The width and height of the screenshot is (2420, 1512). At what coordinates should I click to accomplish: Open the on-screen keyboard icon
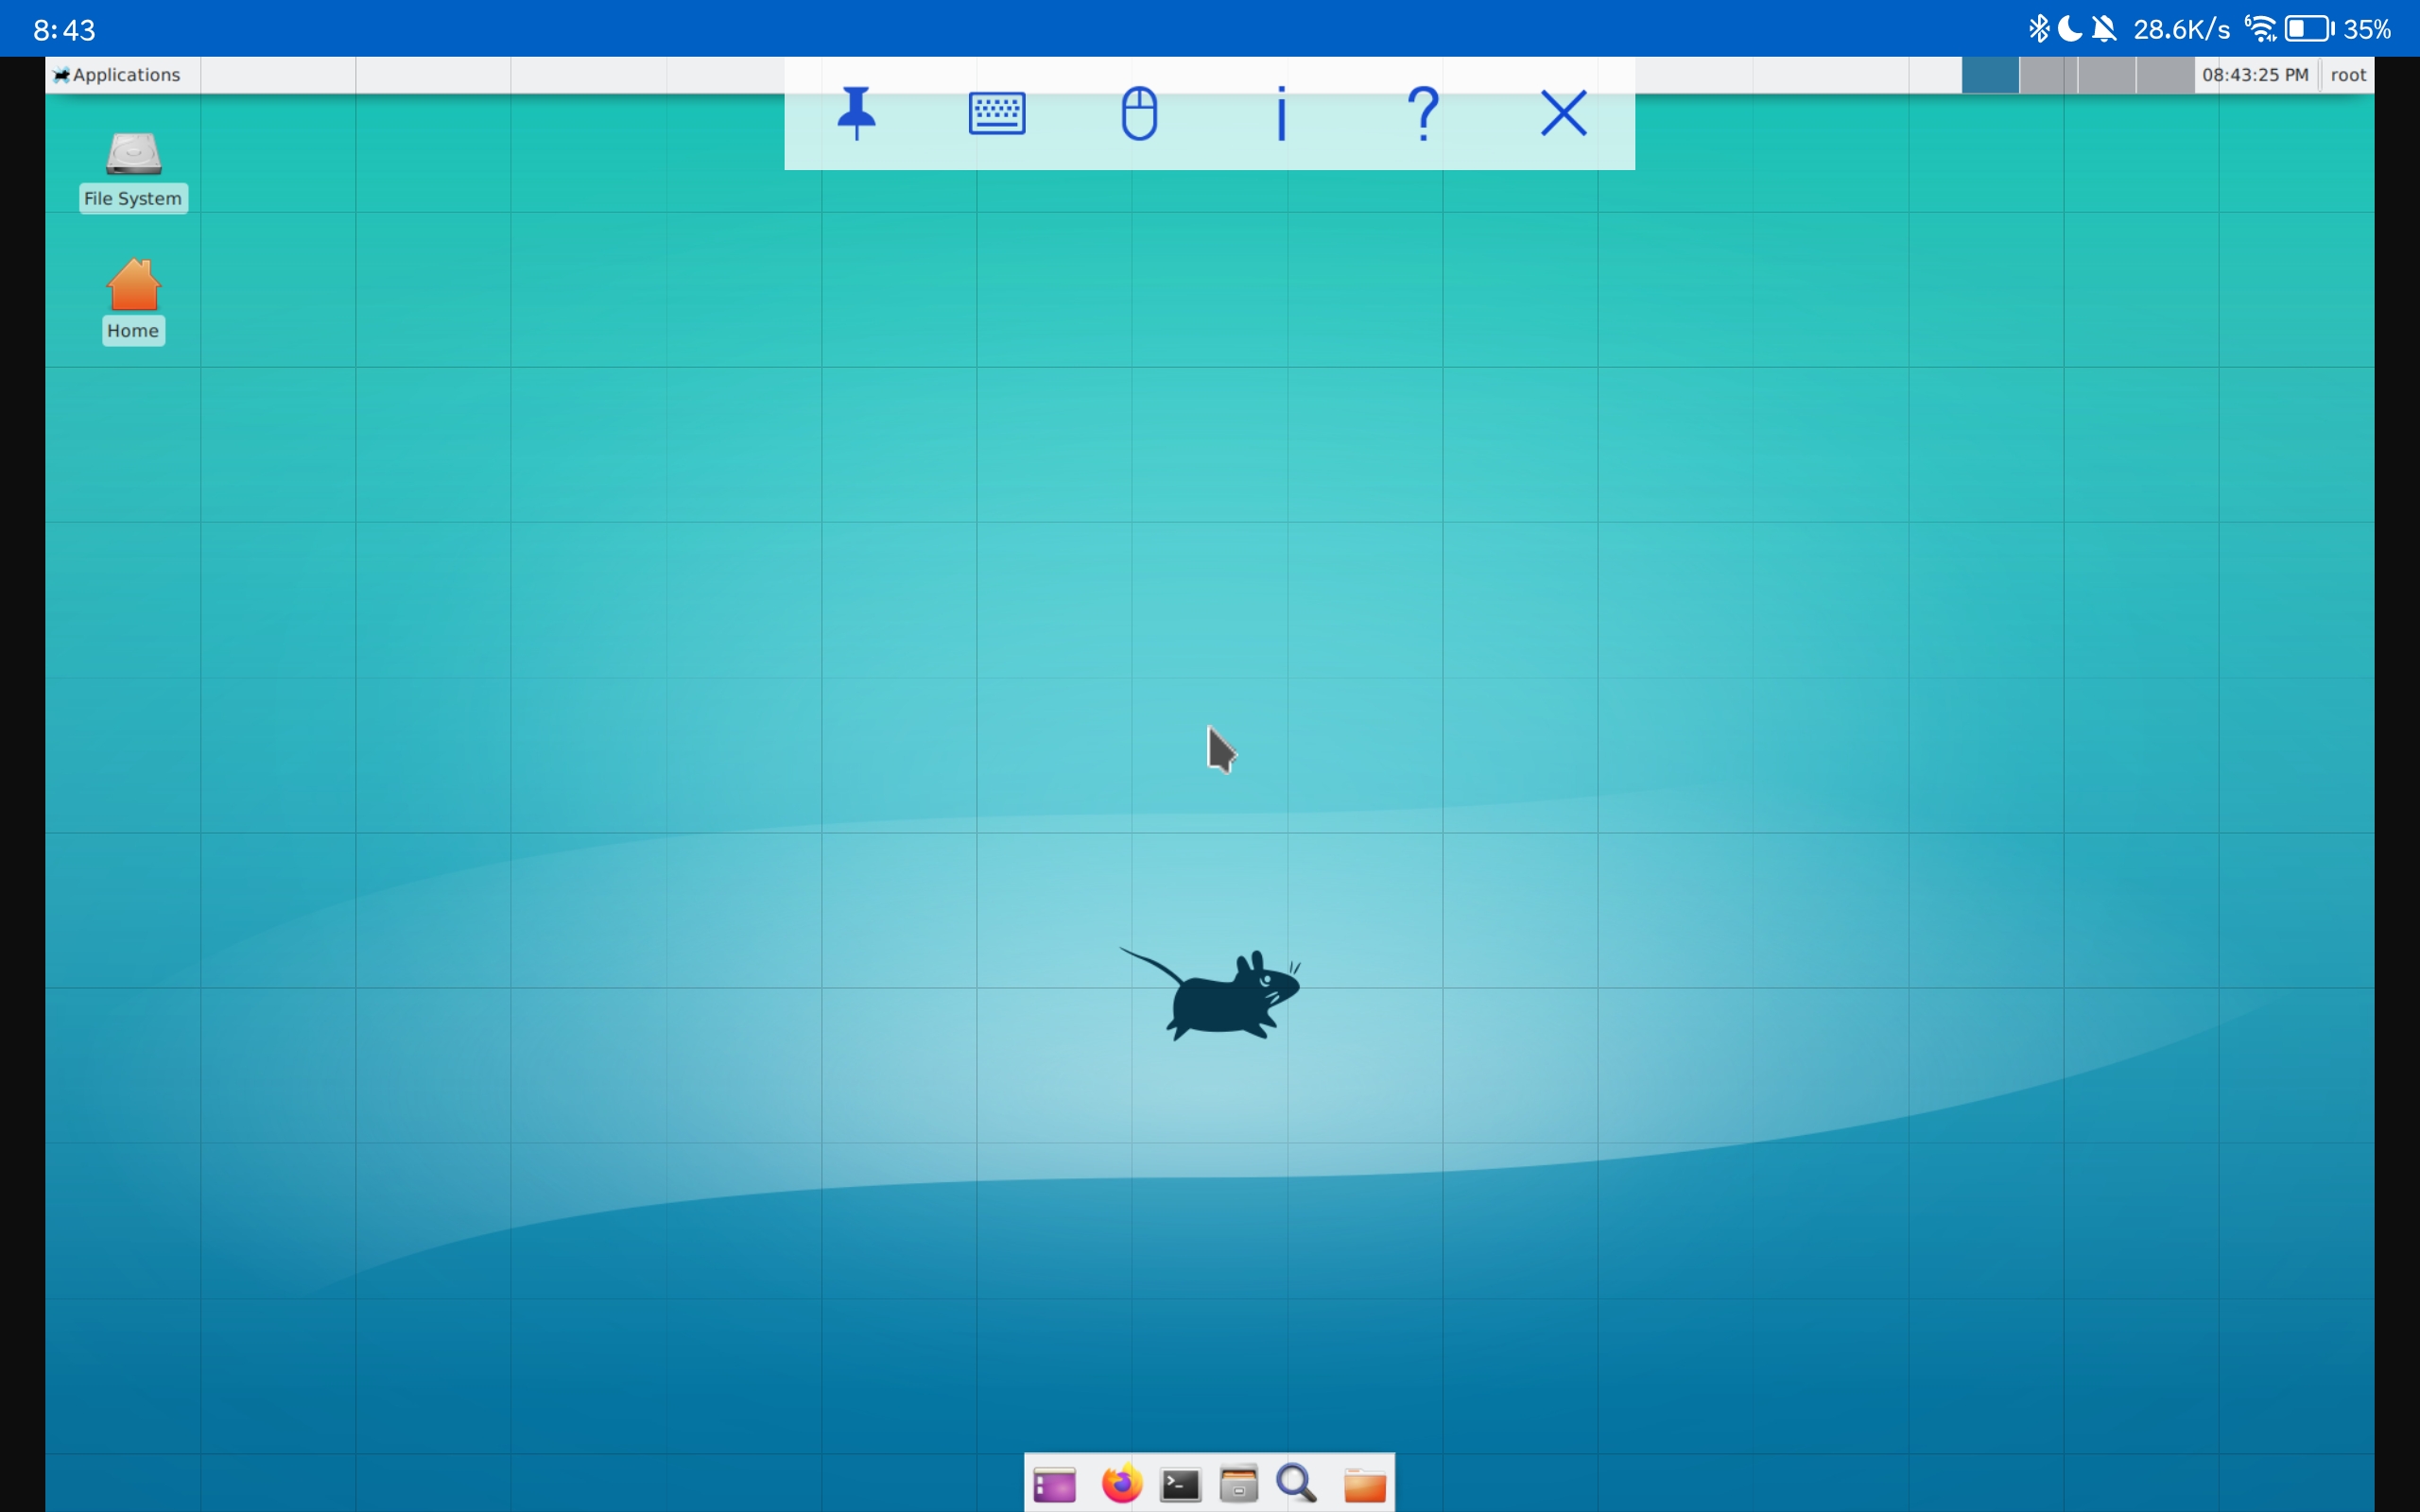pos(997,113)
